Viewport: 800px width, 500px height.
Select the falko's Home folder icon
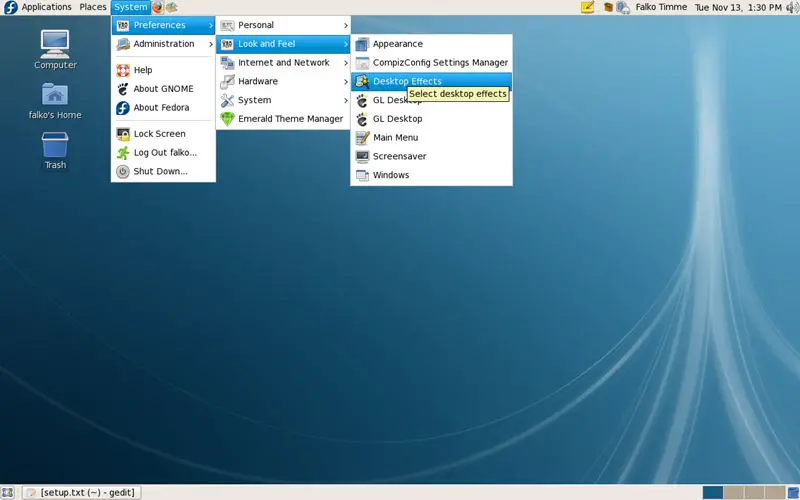tap(55, 101)
